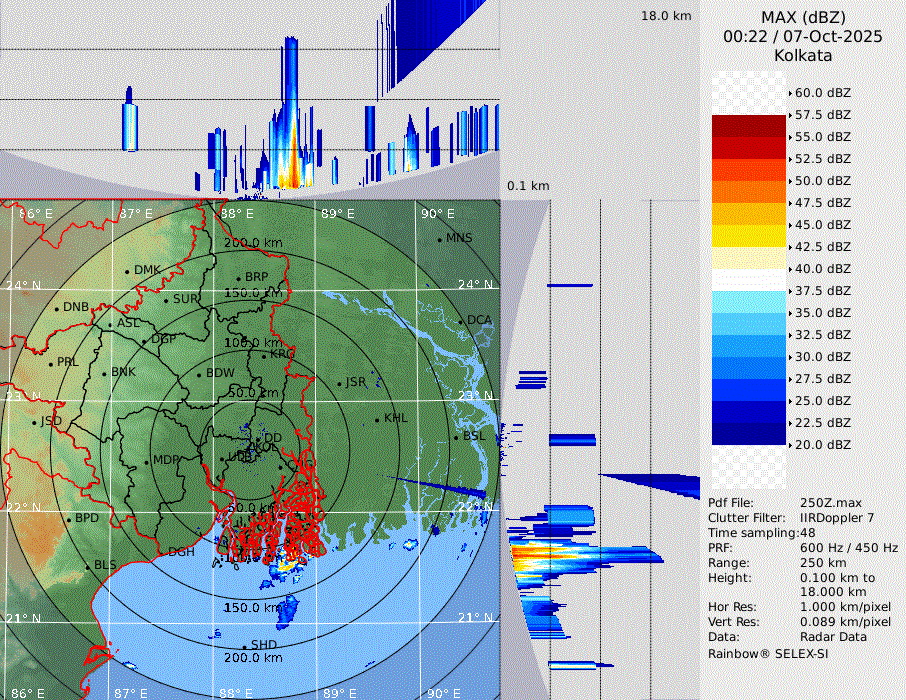Click the 18.0 km height label
The width and height of the screenshot is (906, 700).
coord(666,16)
